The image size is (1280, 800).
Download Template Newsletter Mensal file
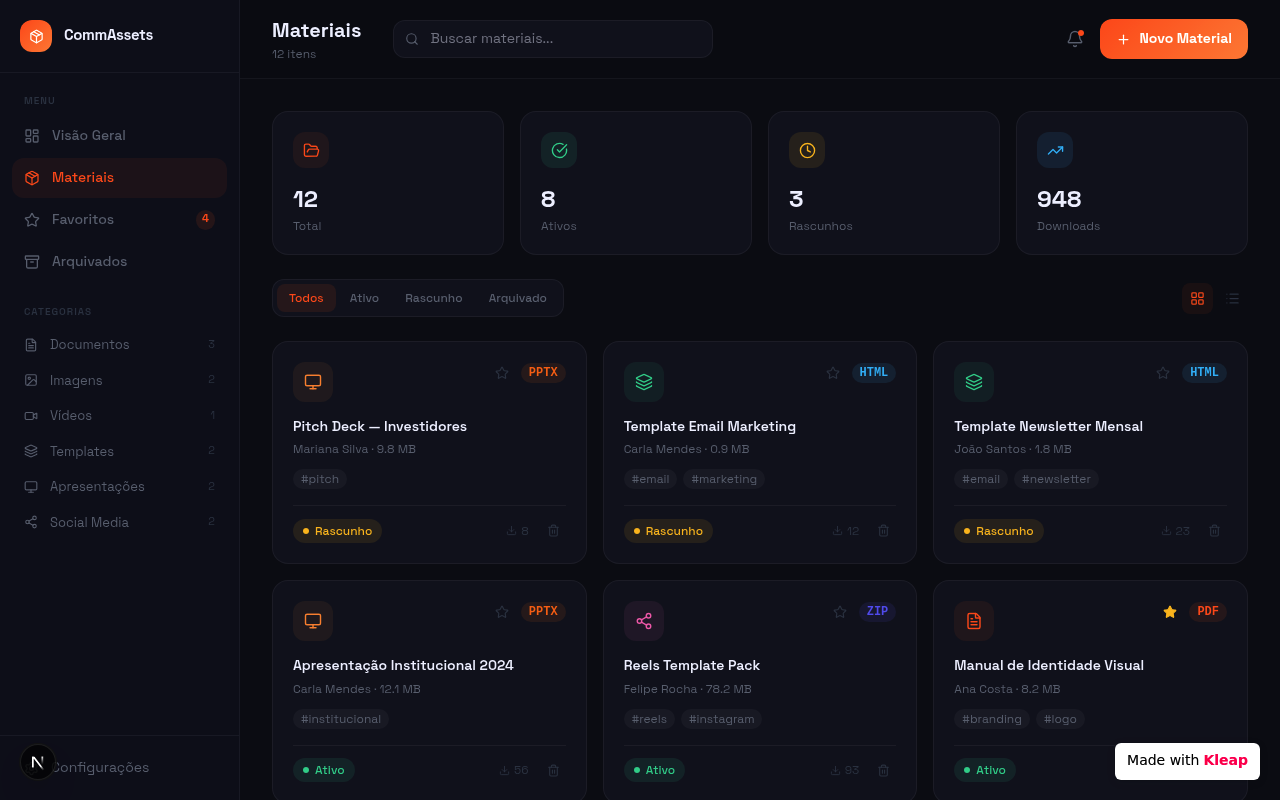pyautogui.click(x=1175, y=531)
